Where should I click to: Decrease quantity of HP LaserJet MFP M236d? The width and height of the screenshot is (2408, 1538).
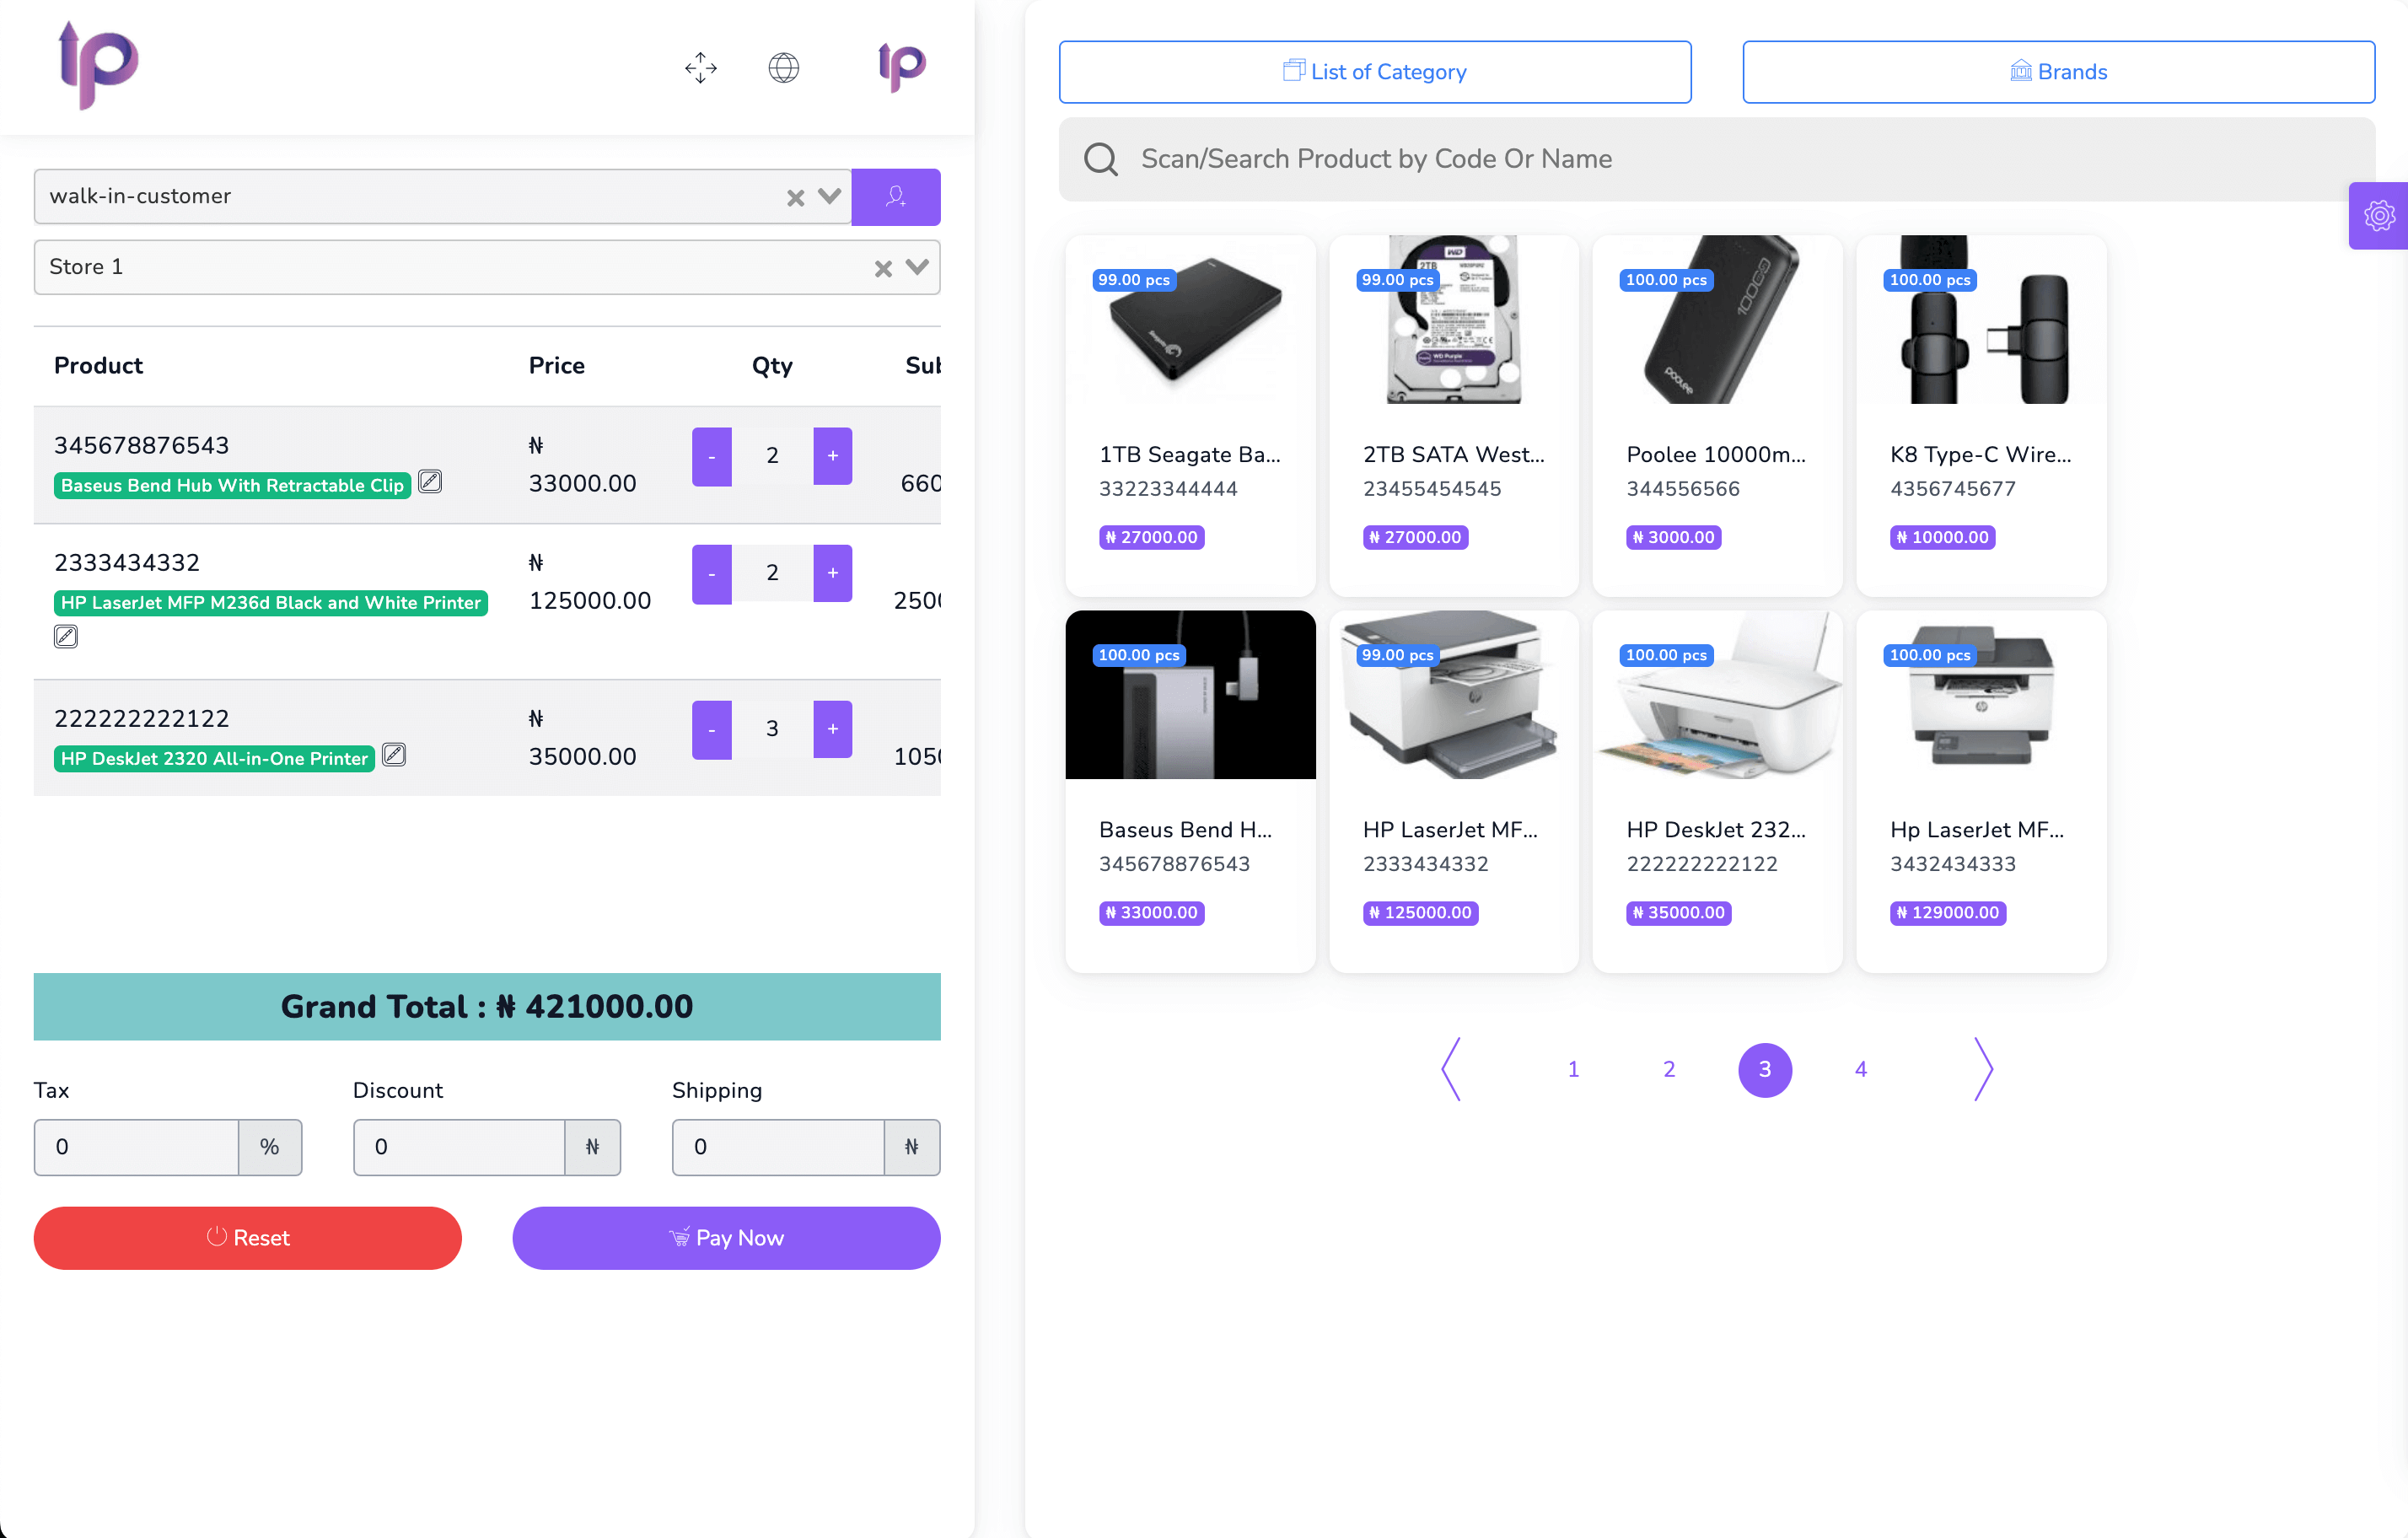(711, 573)
